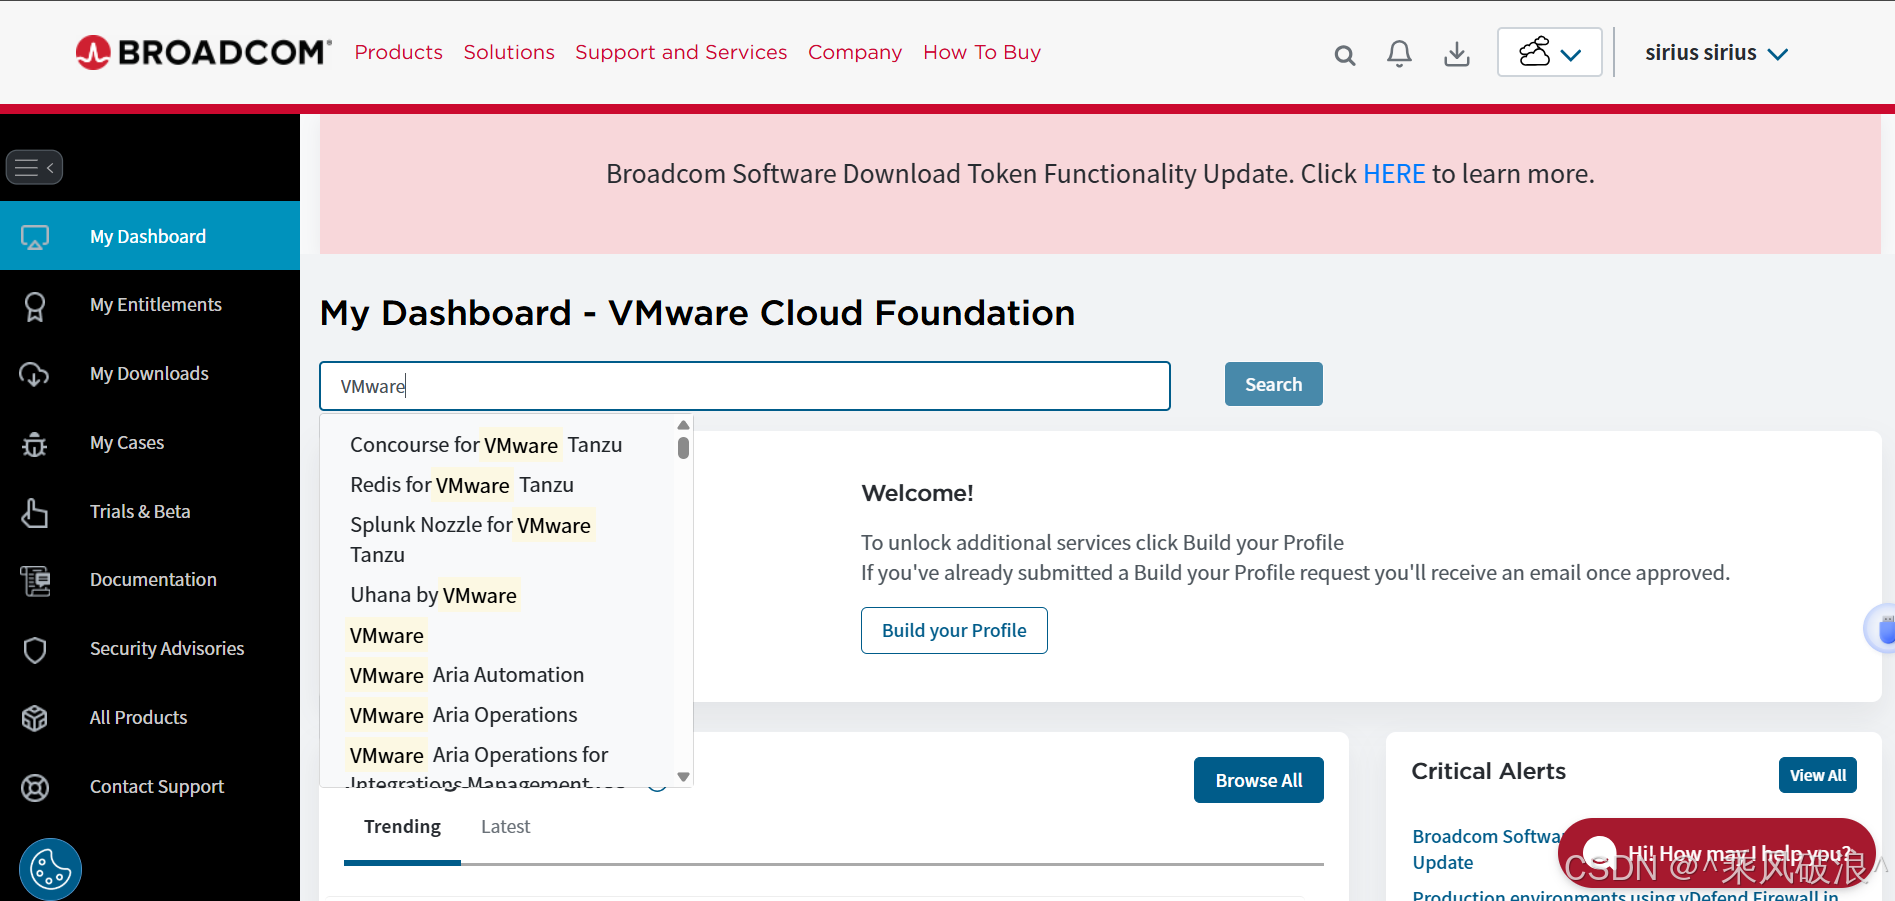Click into the VMware search field
Screen dimensions: 1895x901
(x=745, y=386)
